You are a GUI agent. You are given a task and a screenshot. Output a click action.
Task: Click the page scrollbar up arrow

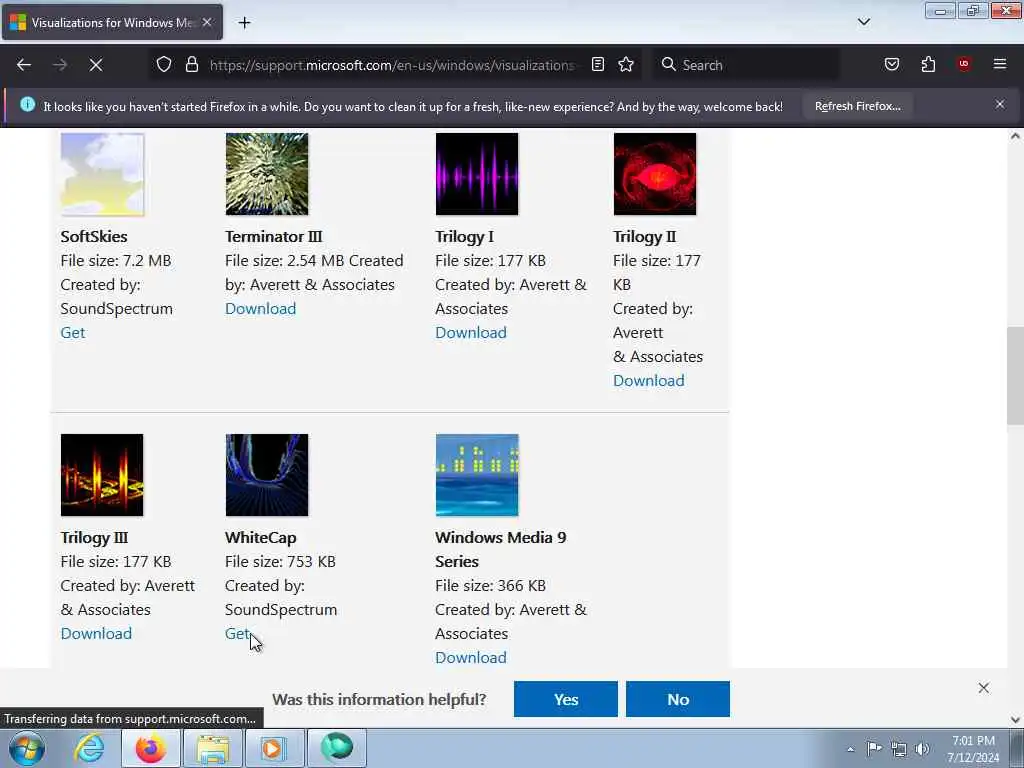click(1015, 136)
